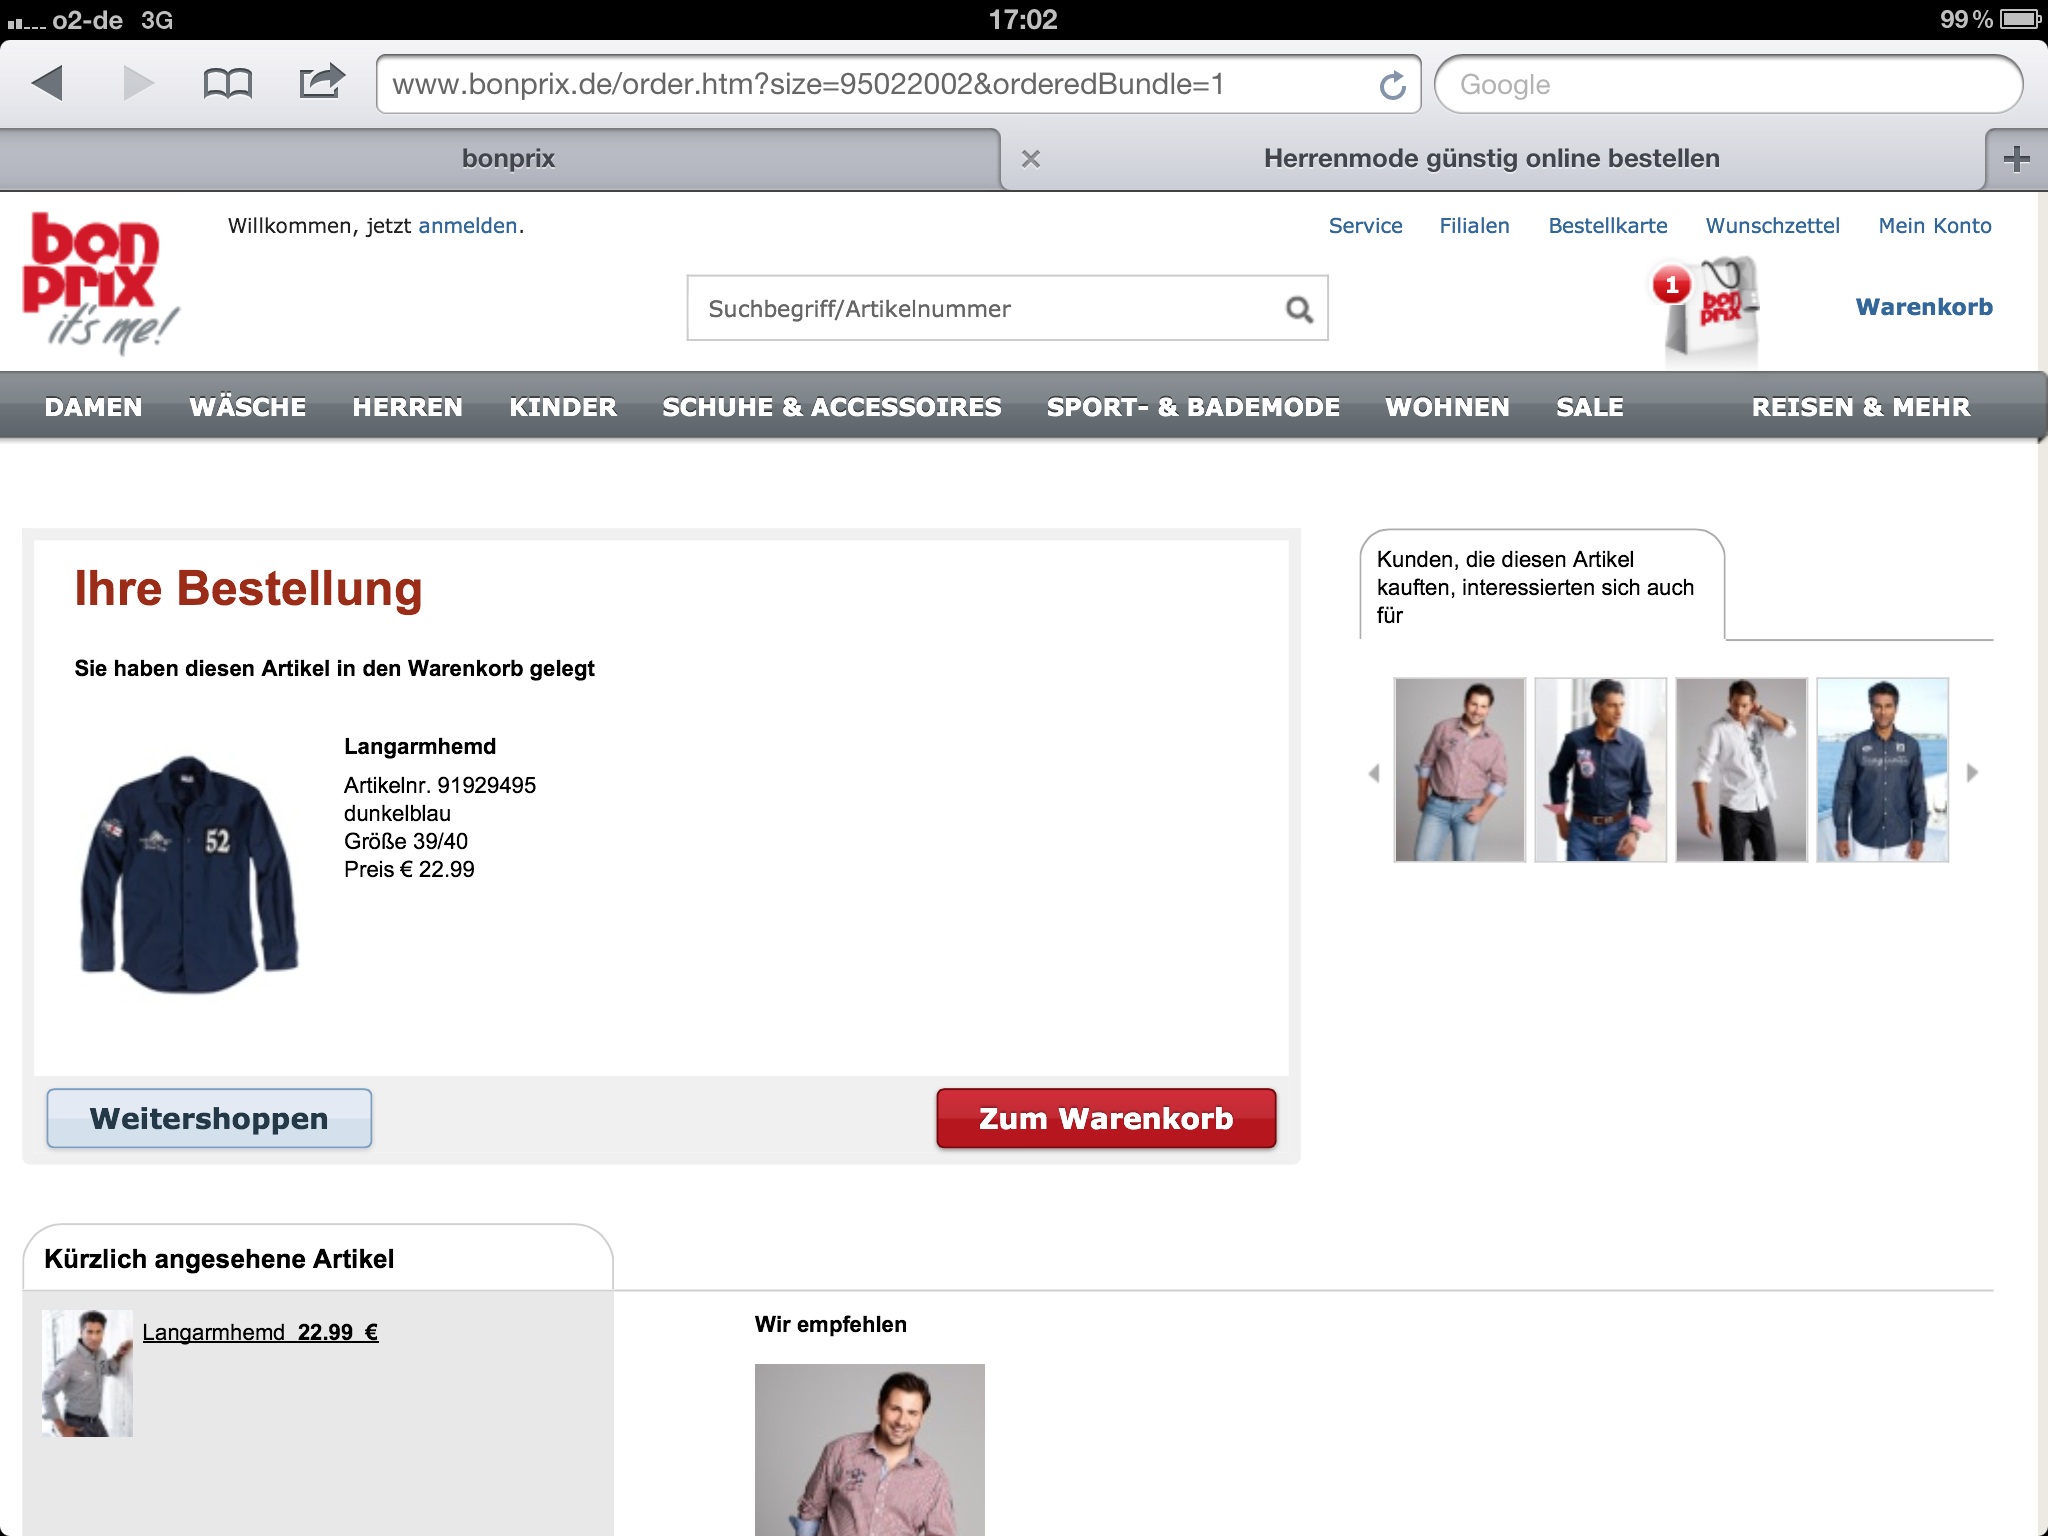Tap the browser forward arrow
The height and width of the screenshot is (1536, 2048).
138,84
